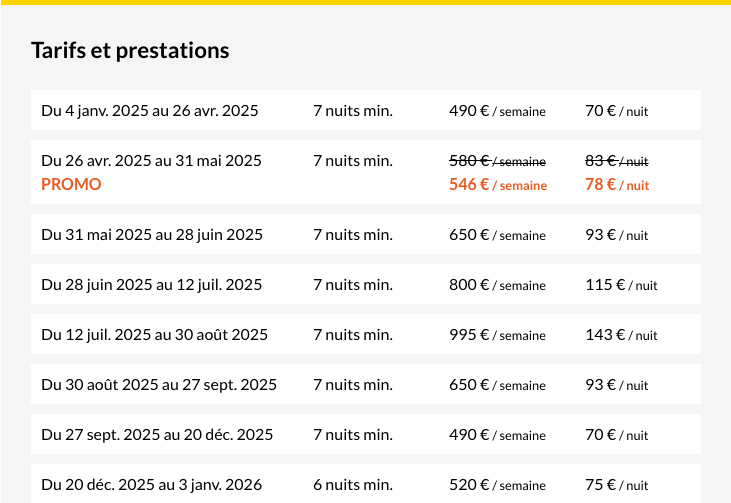This screenshot has width=731, height=503.
Task: Click the 995 € per week price
Action: point(497,334)
